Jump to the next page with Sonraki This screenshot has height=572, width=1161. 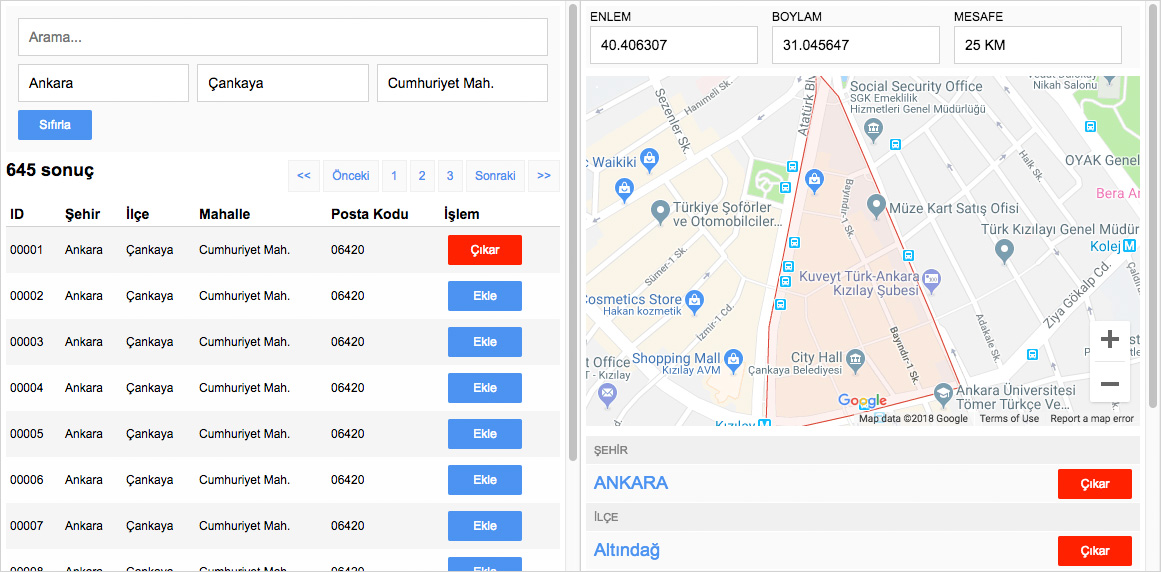pos(495,176)
